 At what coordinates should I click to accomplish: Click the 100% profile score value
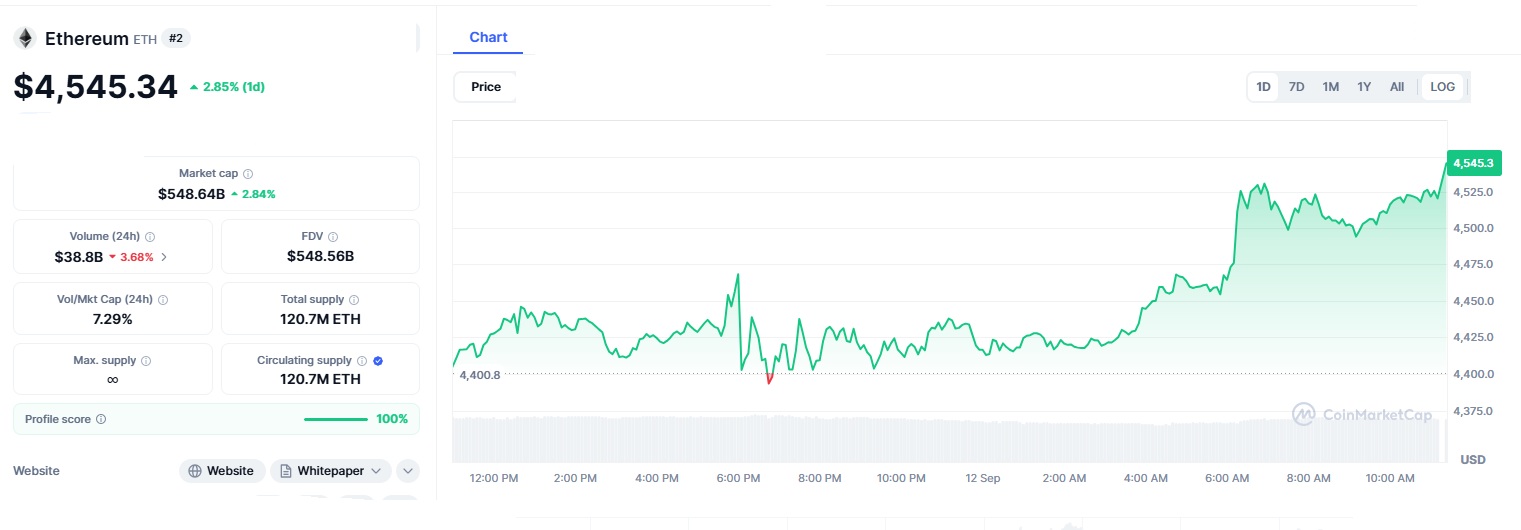tap(392, 419)
